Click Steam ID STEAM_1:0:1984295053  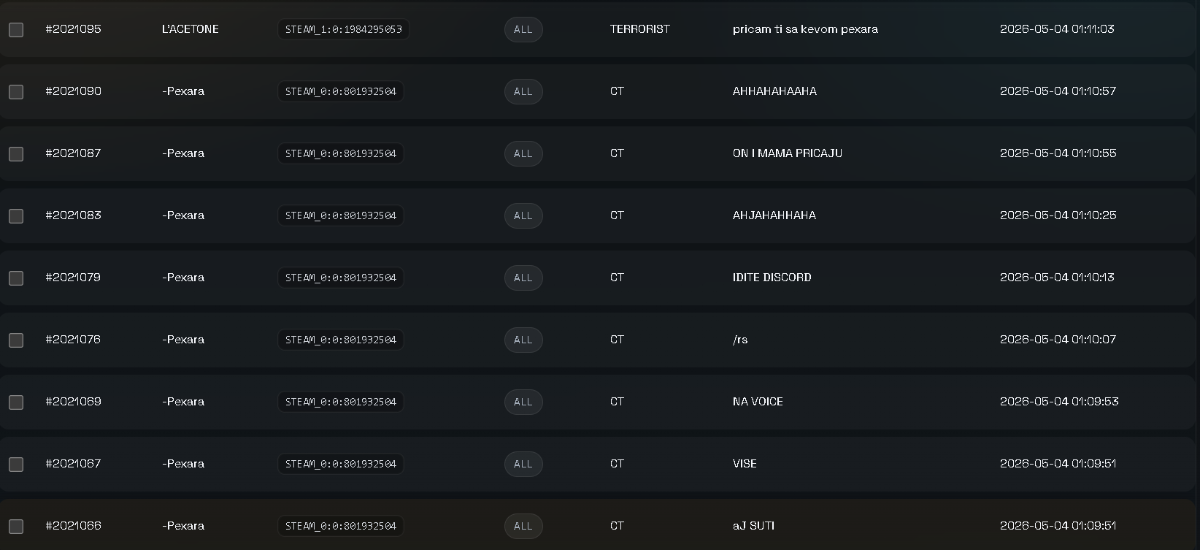(x=343, y=29)
